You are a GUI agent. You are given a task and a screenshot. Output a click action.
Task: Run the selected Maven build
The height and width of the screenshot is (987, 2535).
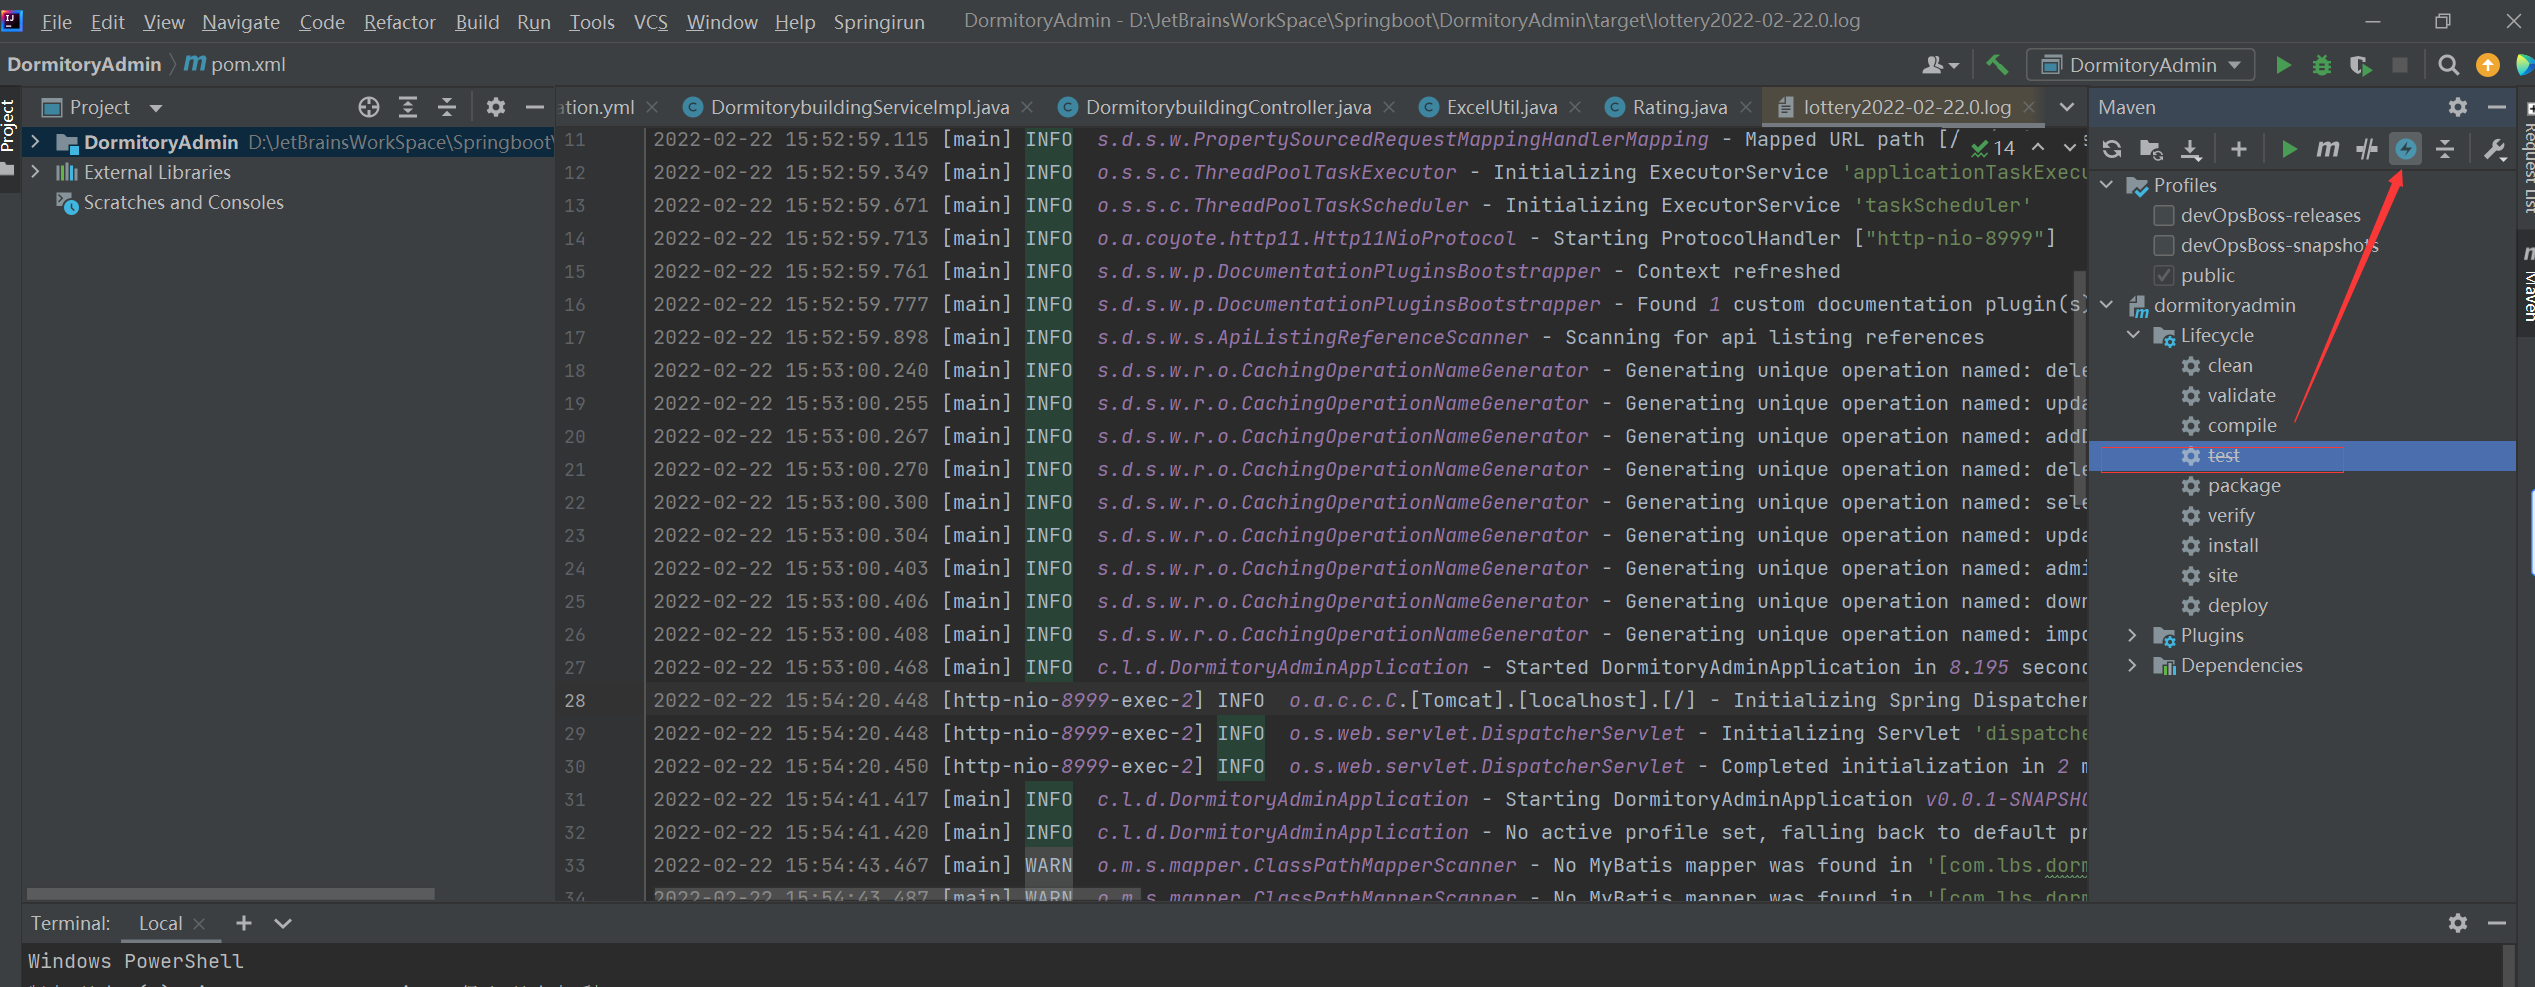pyautogui.click(x=2289, y=149)
